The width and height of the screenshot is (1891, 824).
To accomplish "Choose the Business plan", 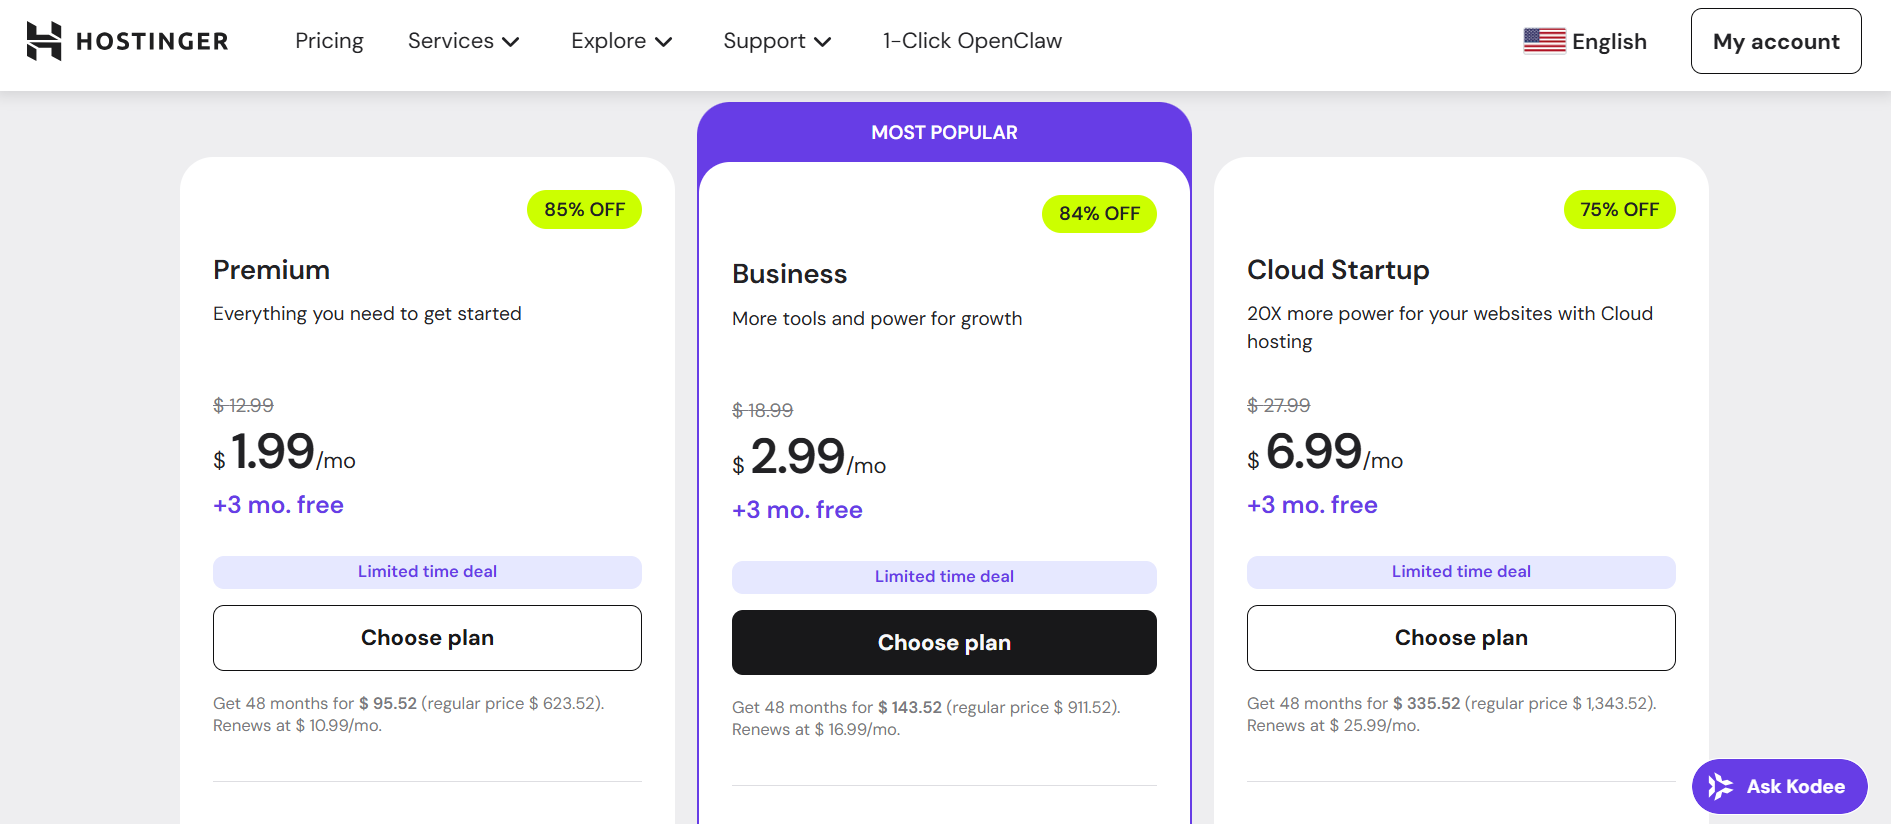I will [944, 643].
